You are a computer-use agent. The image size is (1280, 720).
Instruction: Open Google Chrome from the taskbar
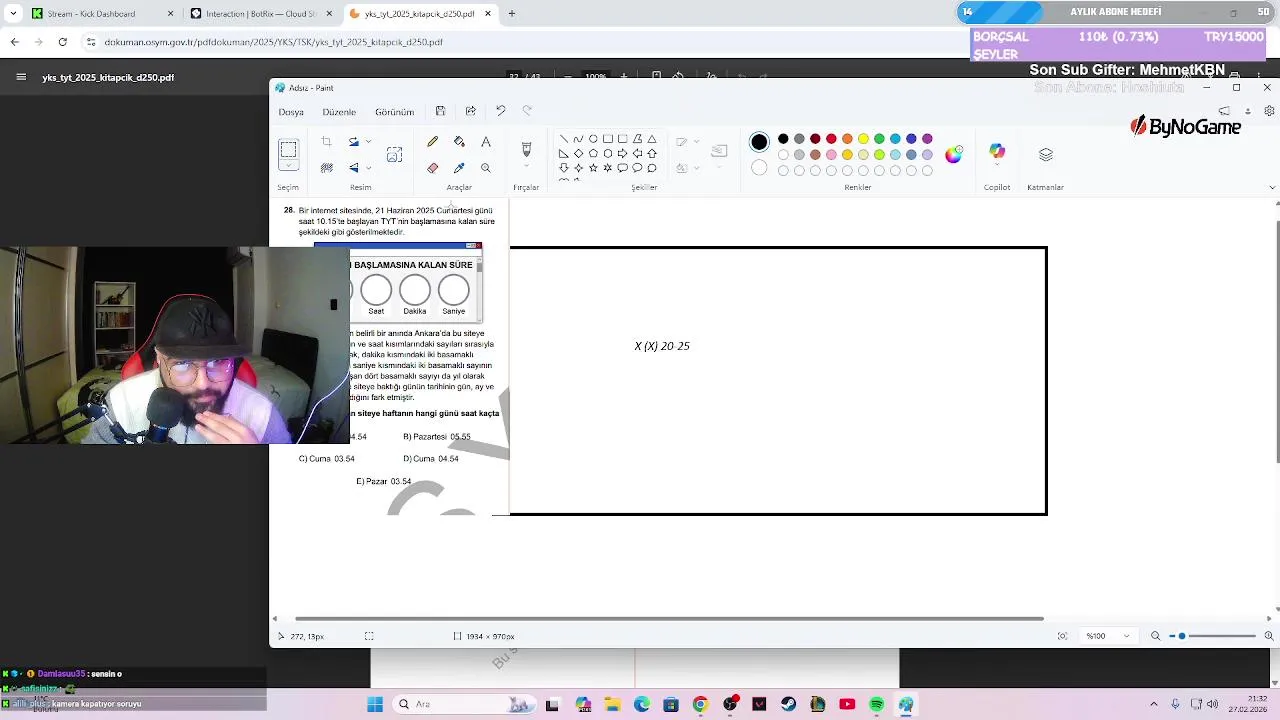(700, 704)
